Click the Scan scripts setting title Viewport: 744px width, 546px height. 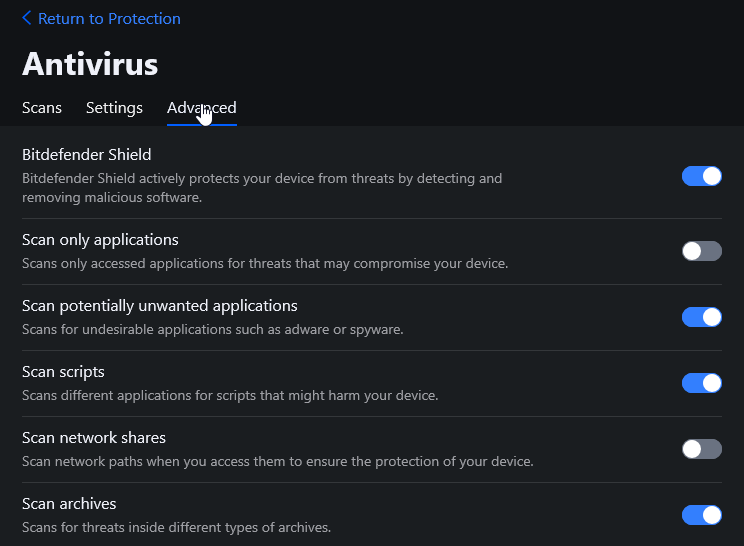coord(63,372)
